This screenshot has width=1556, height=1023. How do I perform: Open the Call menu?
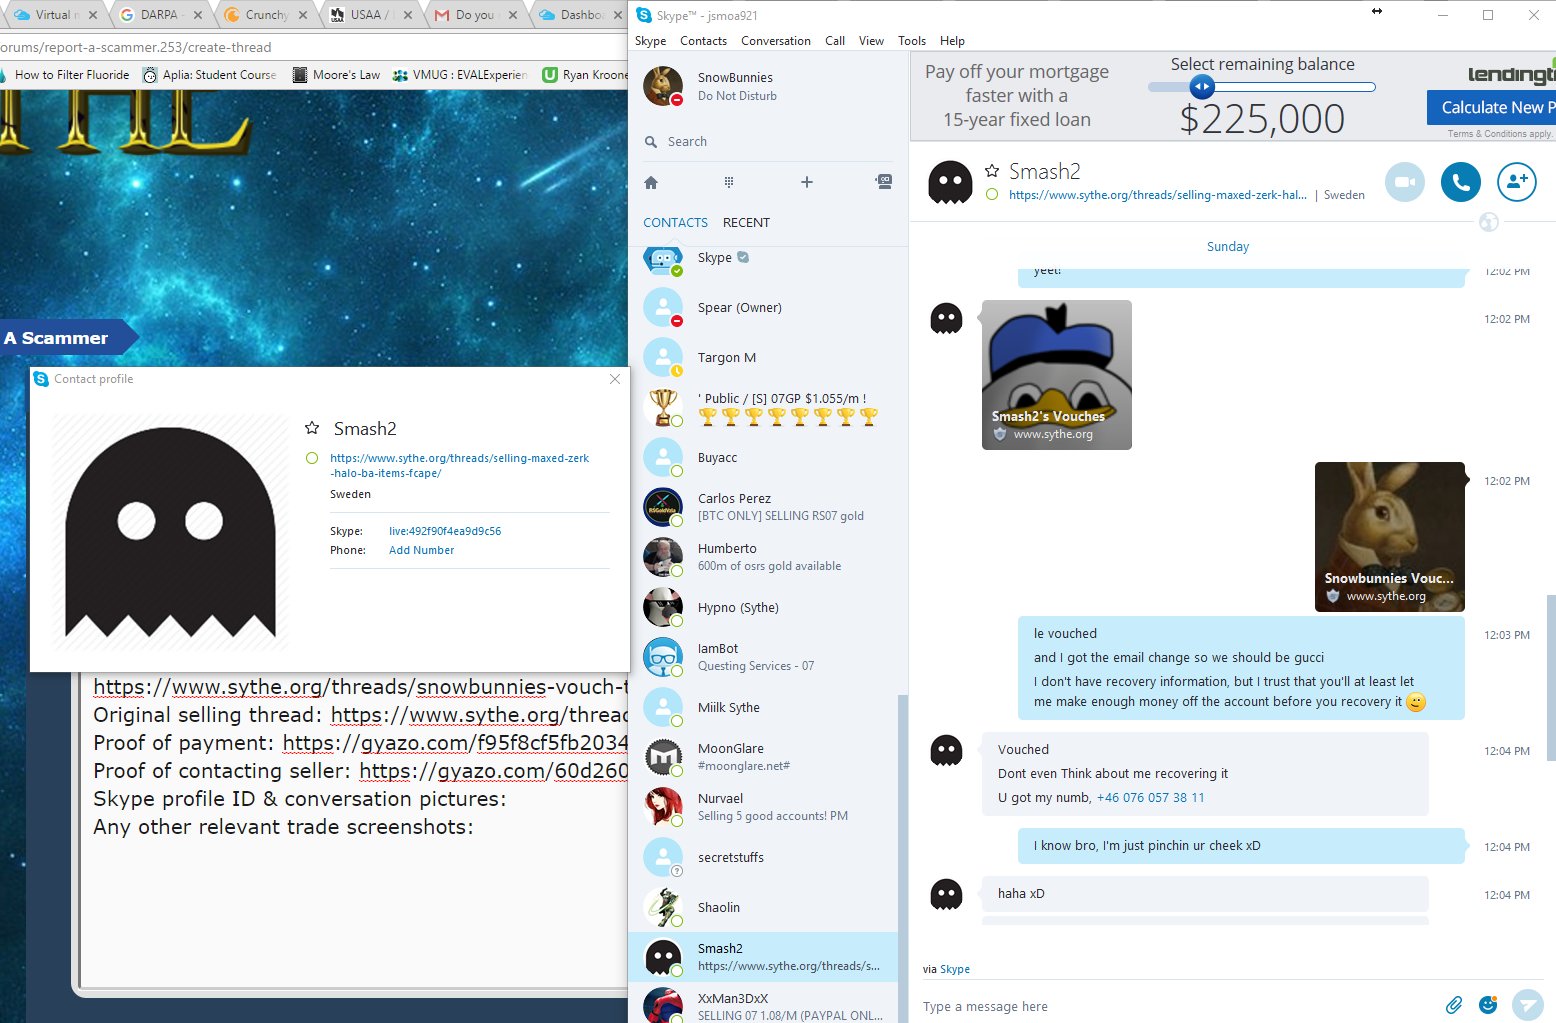[x=835, y=41]
